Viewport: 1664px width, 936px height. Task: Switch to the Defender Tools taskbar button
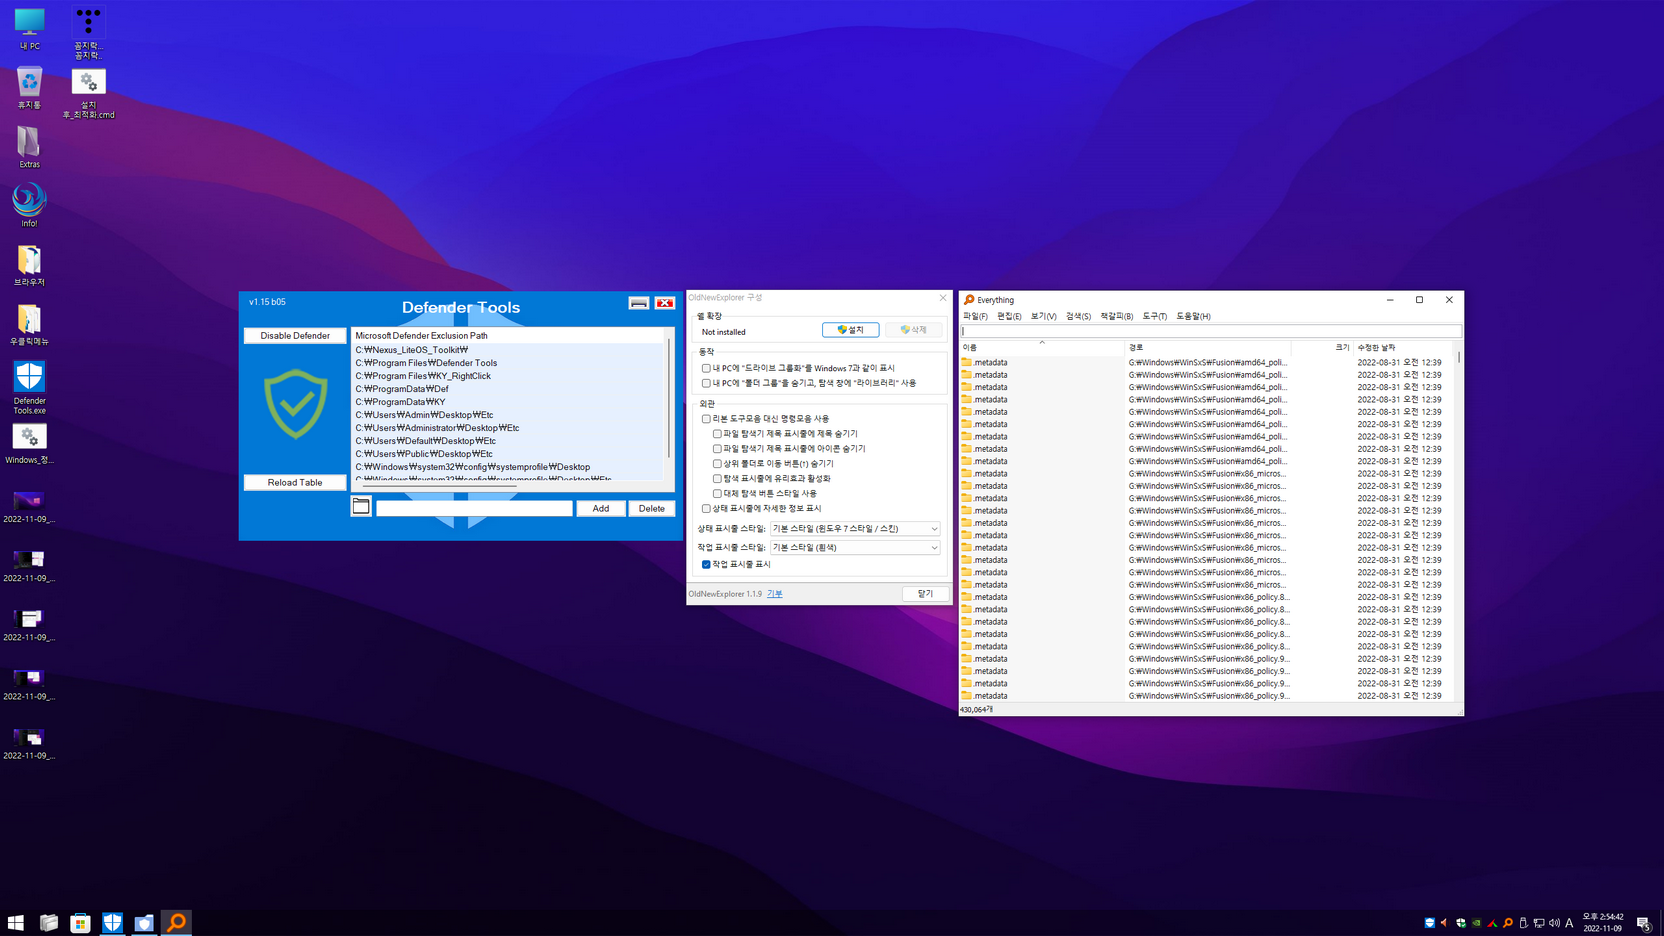[112, 922]
